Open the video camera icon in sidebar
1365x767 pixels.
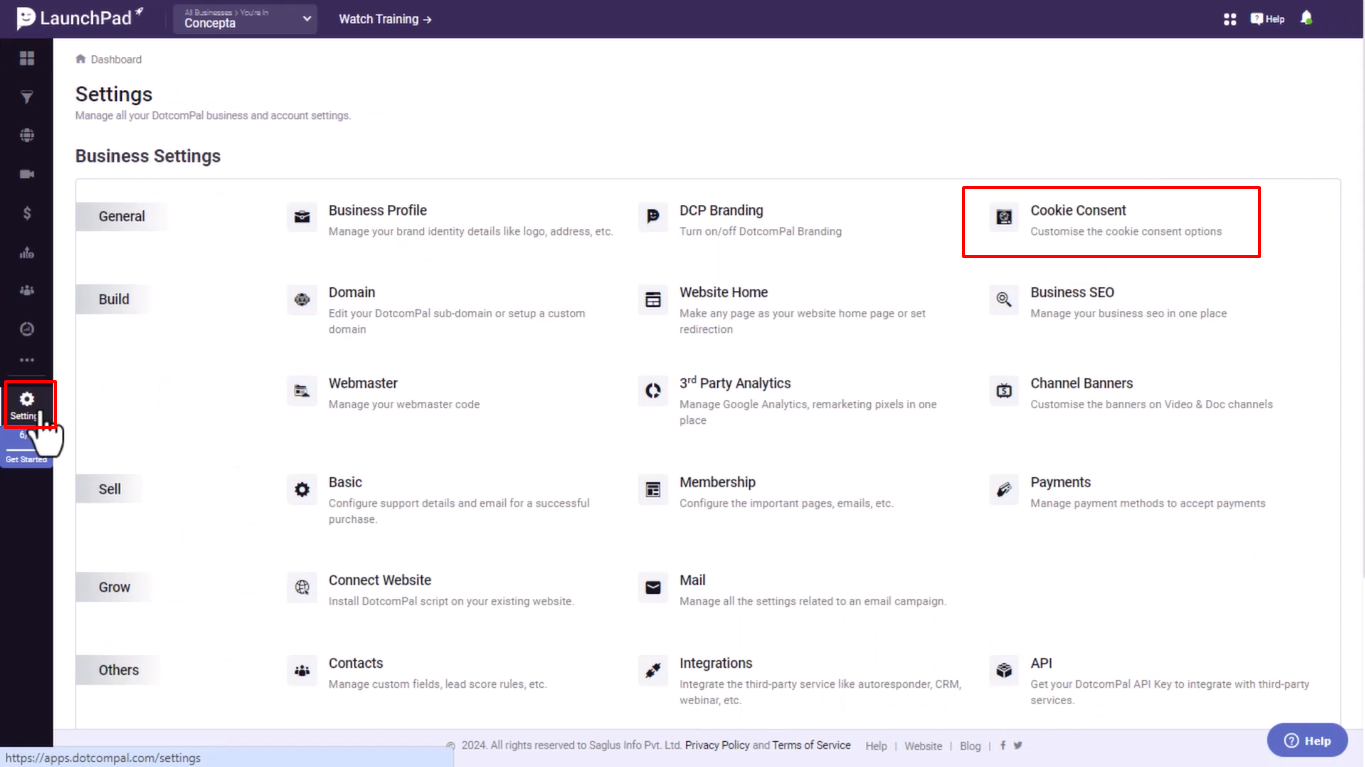click(x=27, y=174)
